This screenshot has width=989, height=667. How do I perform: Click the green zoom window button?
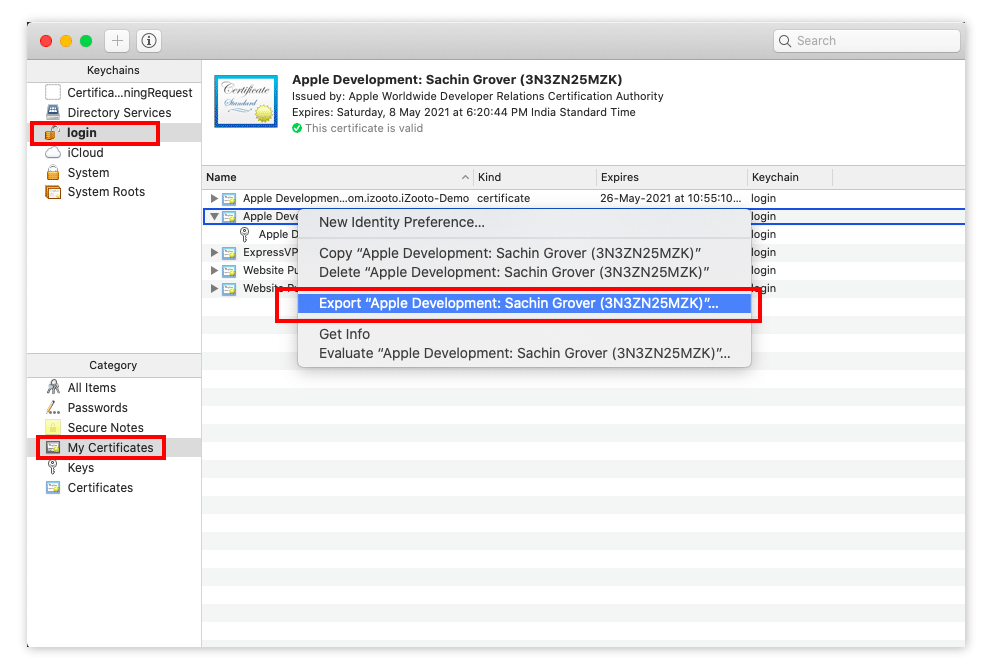point(86,41)
